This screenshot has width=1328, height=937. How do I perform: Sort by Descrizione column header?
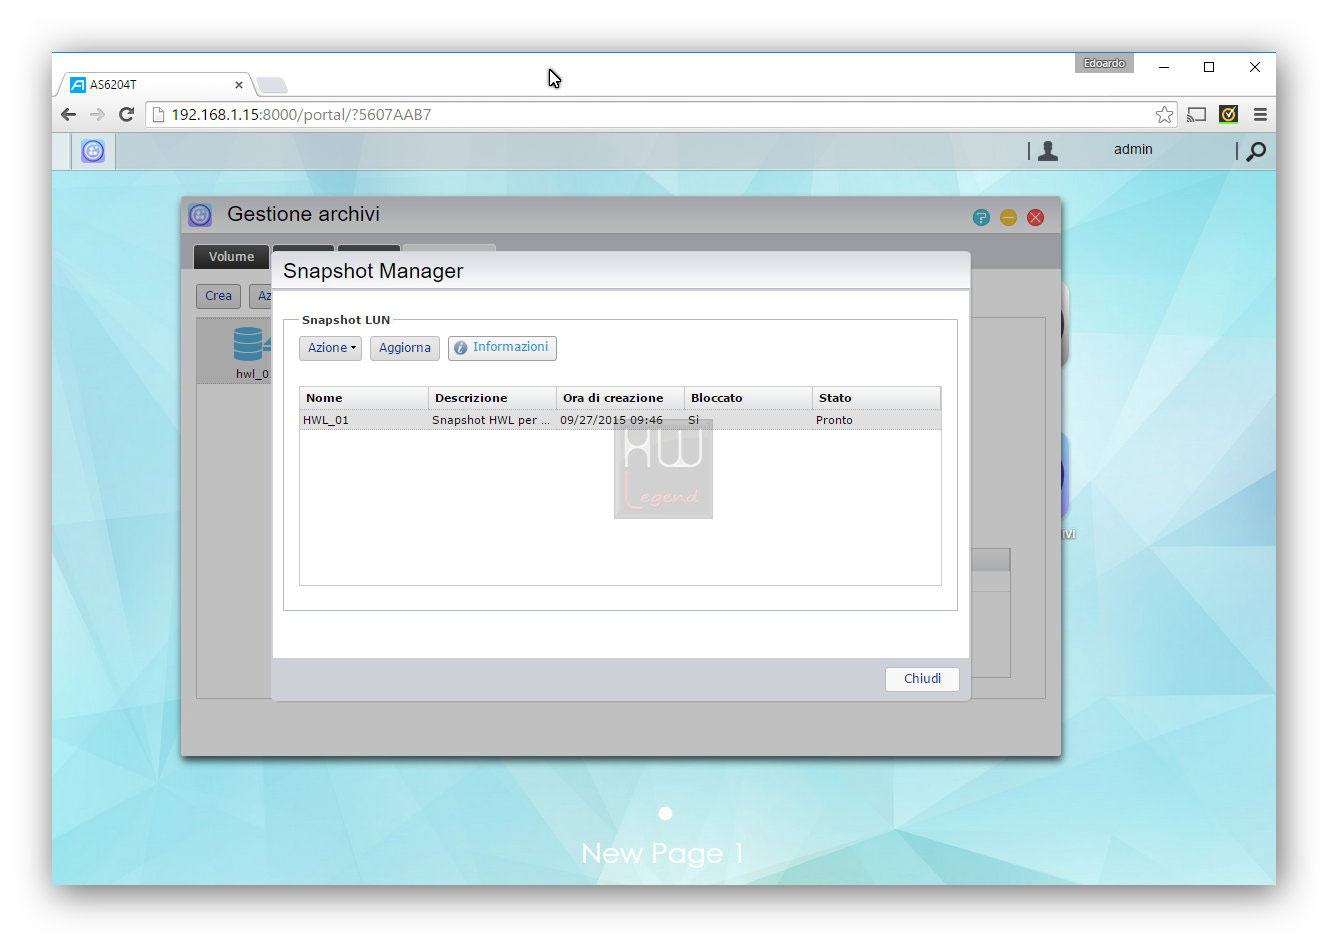click(492, 398)
